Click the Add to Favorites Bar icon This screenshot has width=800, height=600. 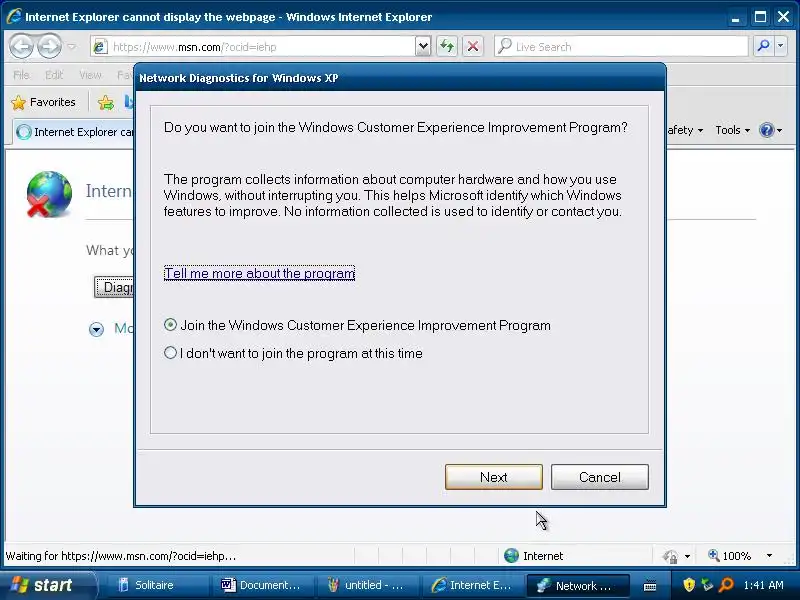106,103
